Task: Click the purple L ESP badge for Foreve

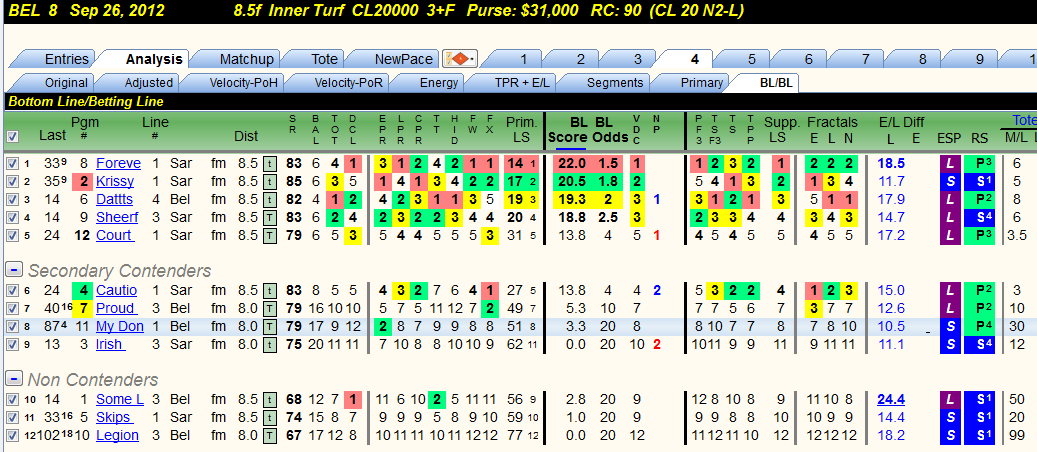Action: point(950,163)
